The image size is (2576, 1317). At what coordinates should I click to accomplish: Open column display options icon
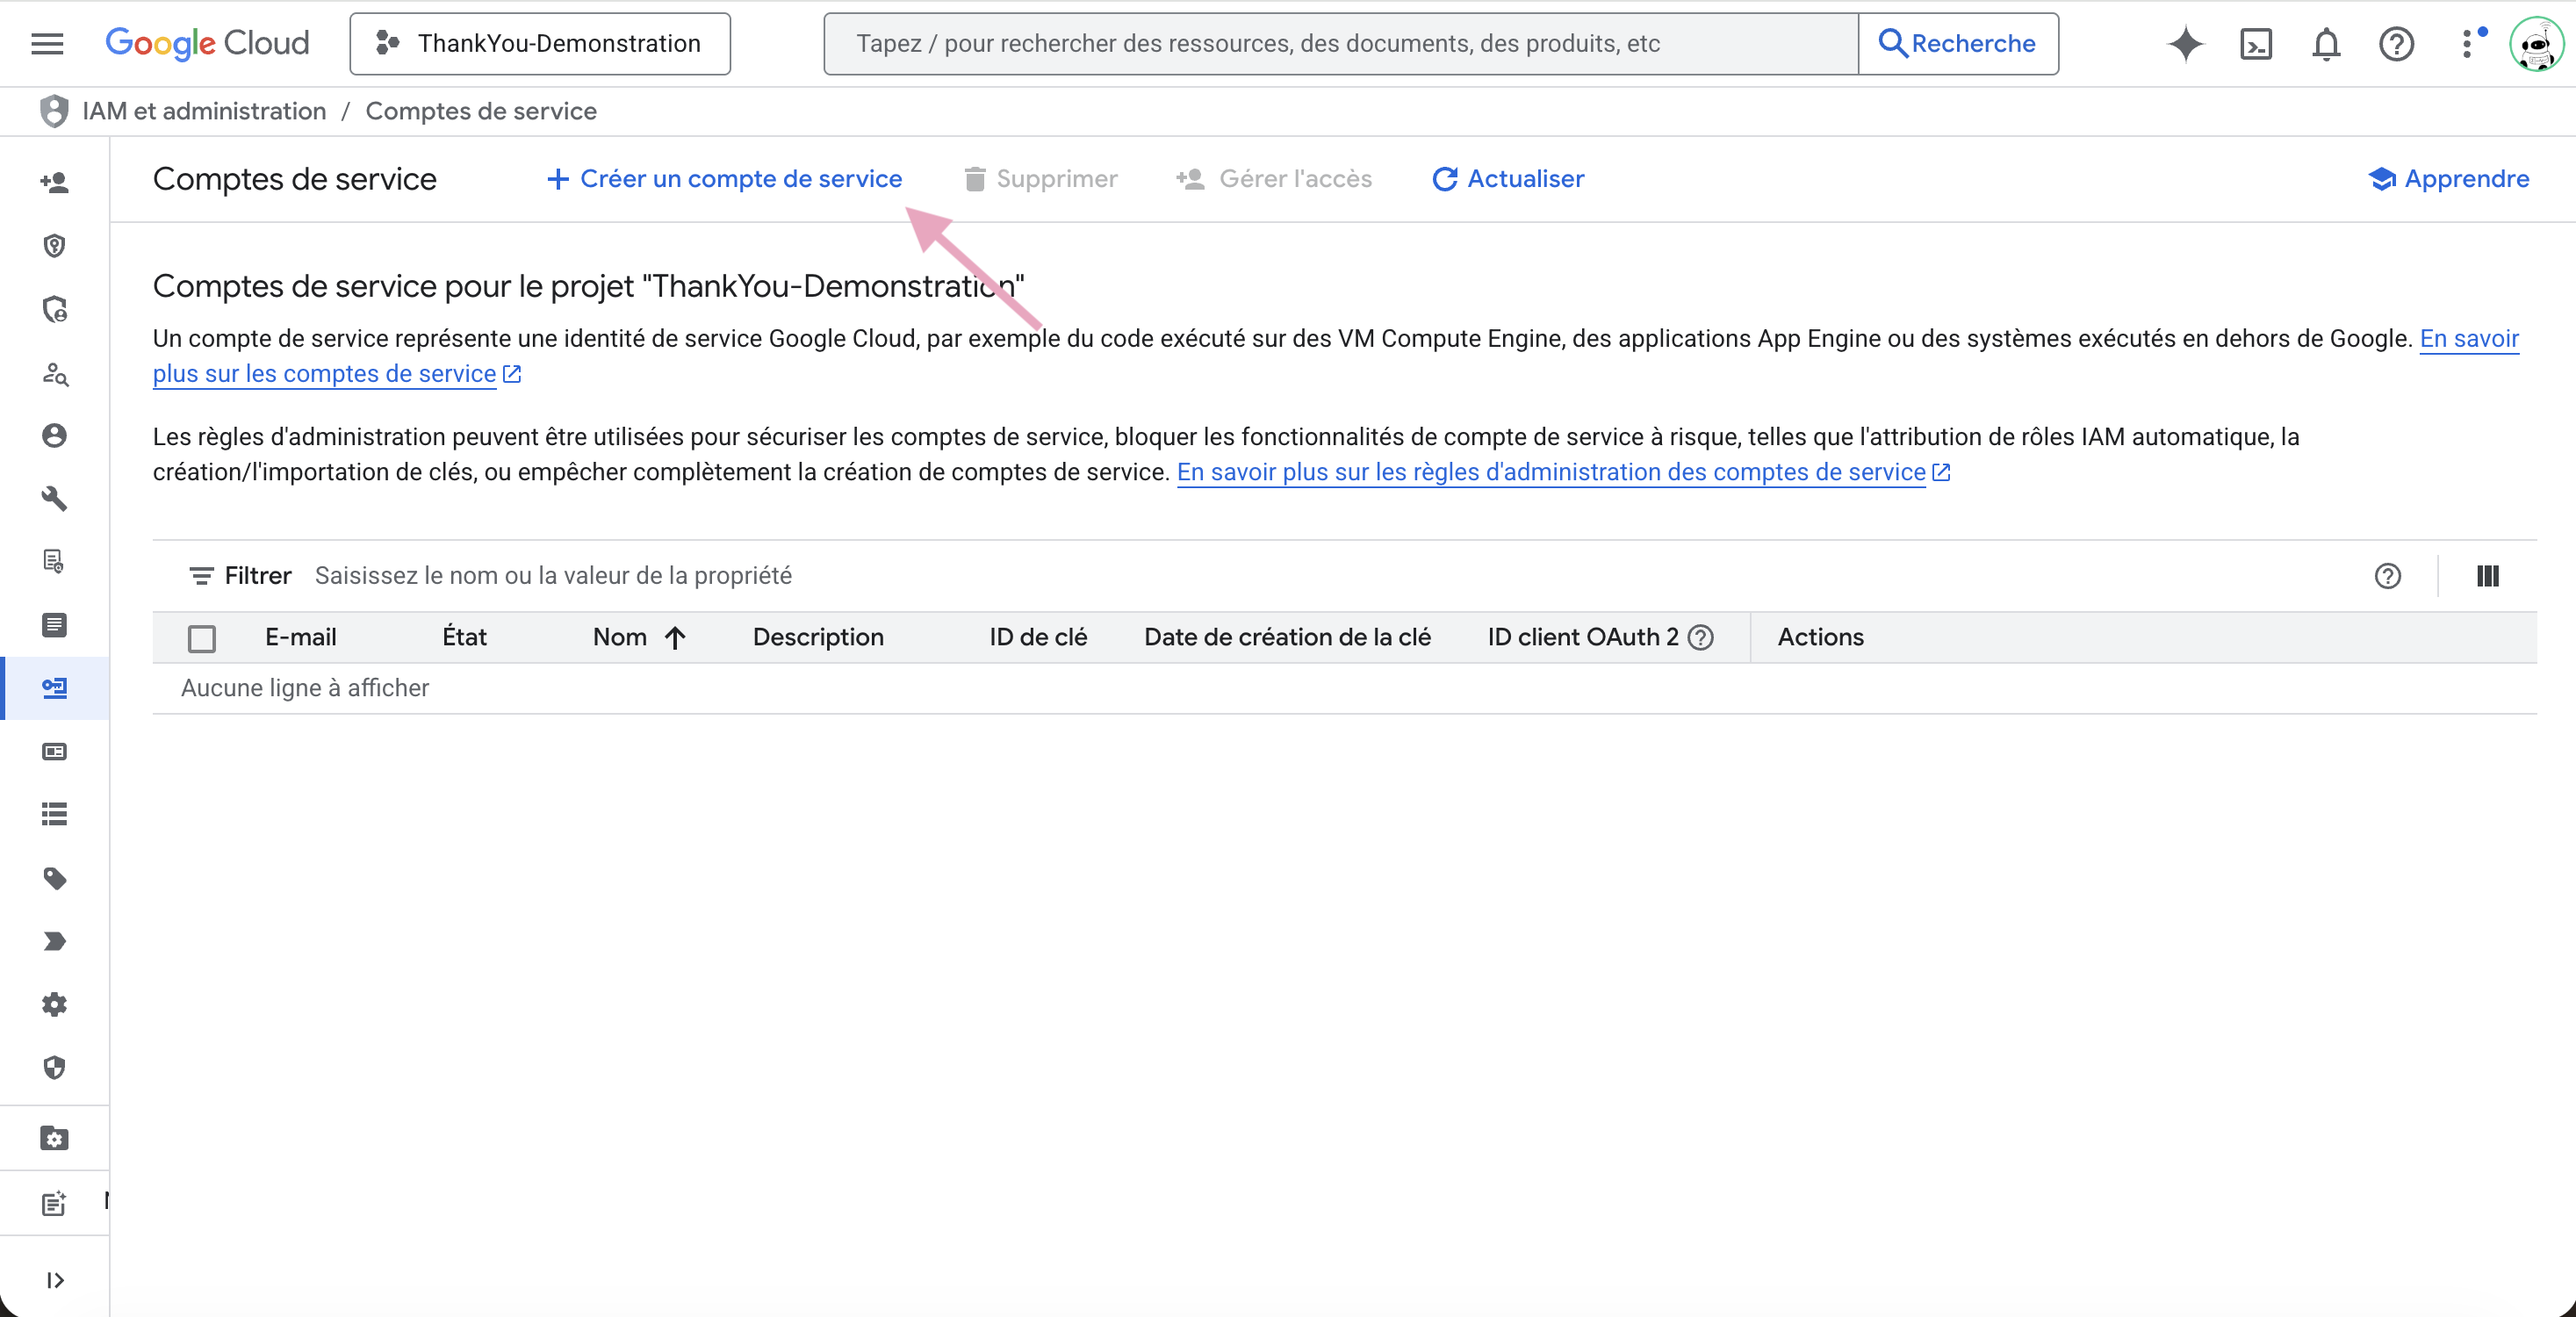tap(2487, 576)
